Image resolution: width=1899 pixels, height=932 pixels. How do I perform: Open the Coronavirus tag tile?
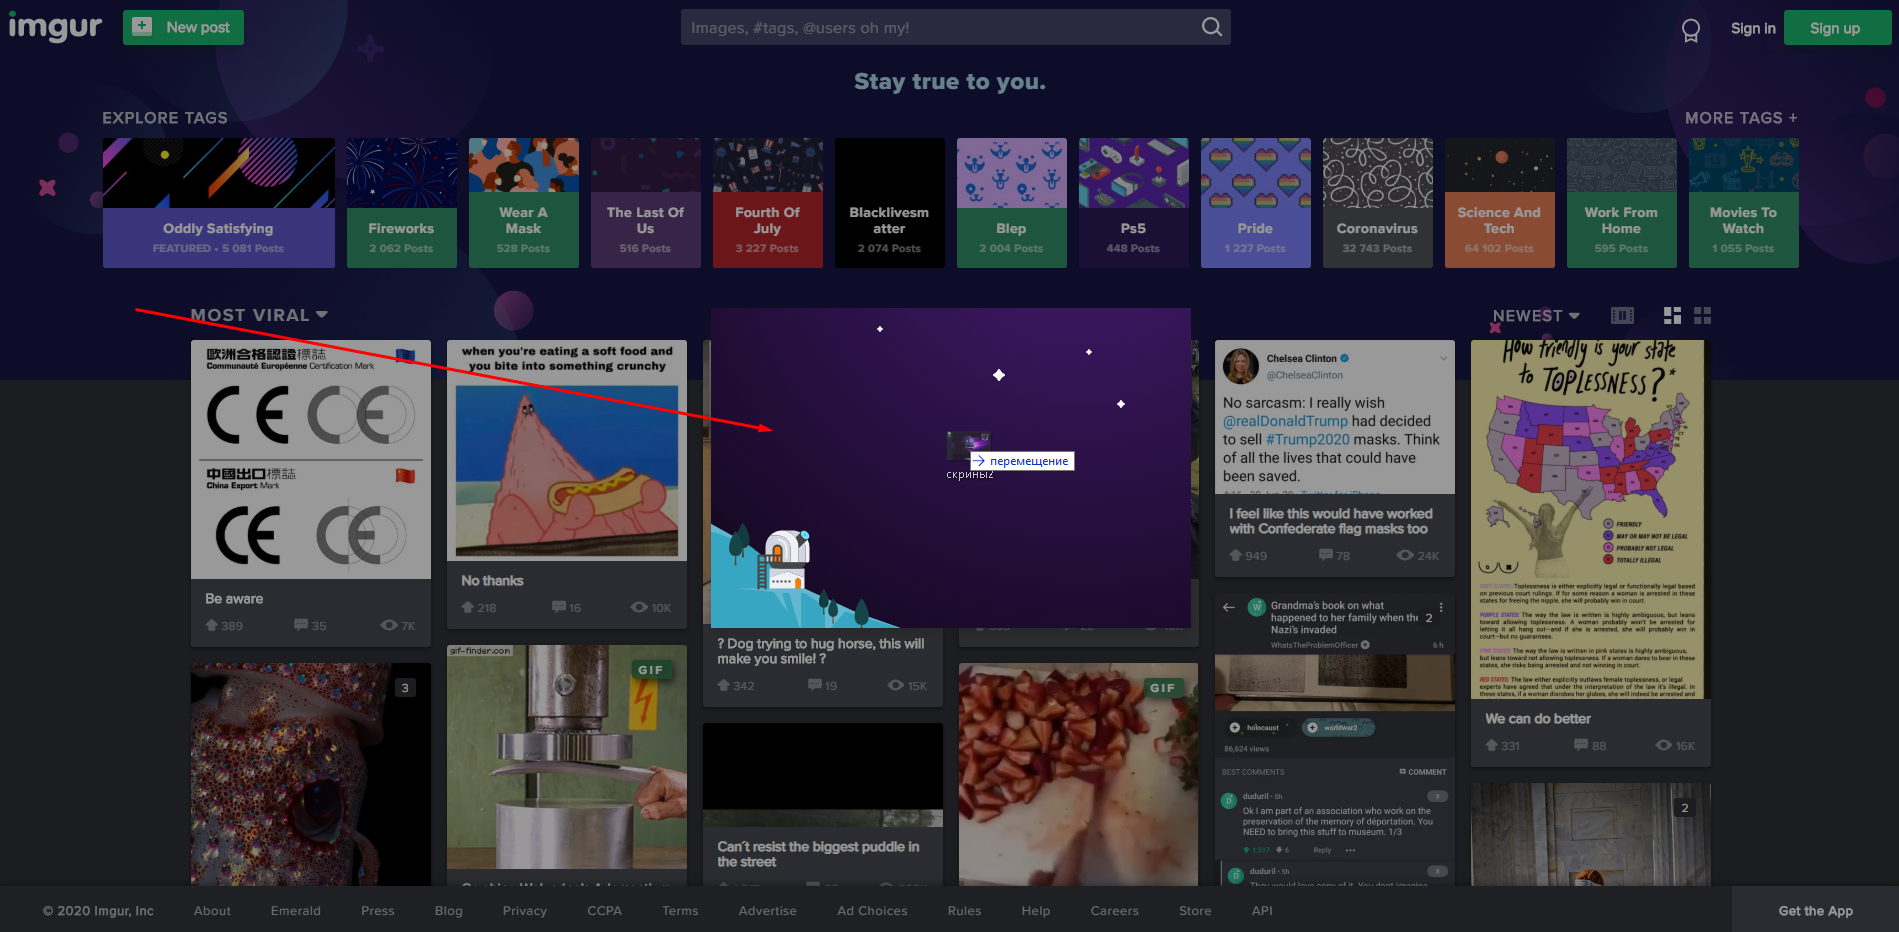1377,203
